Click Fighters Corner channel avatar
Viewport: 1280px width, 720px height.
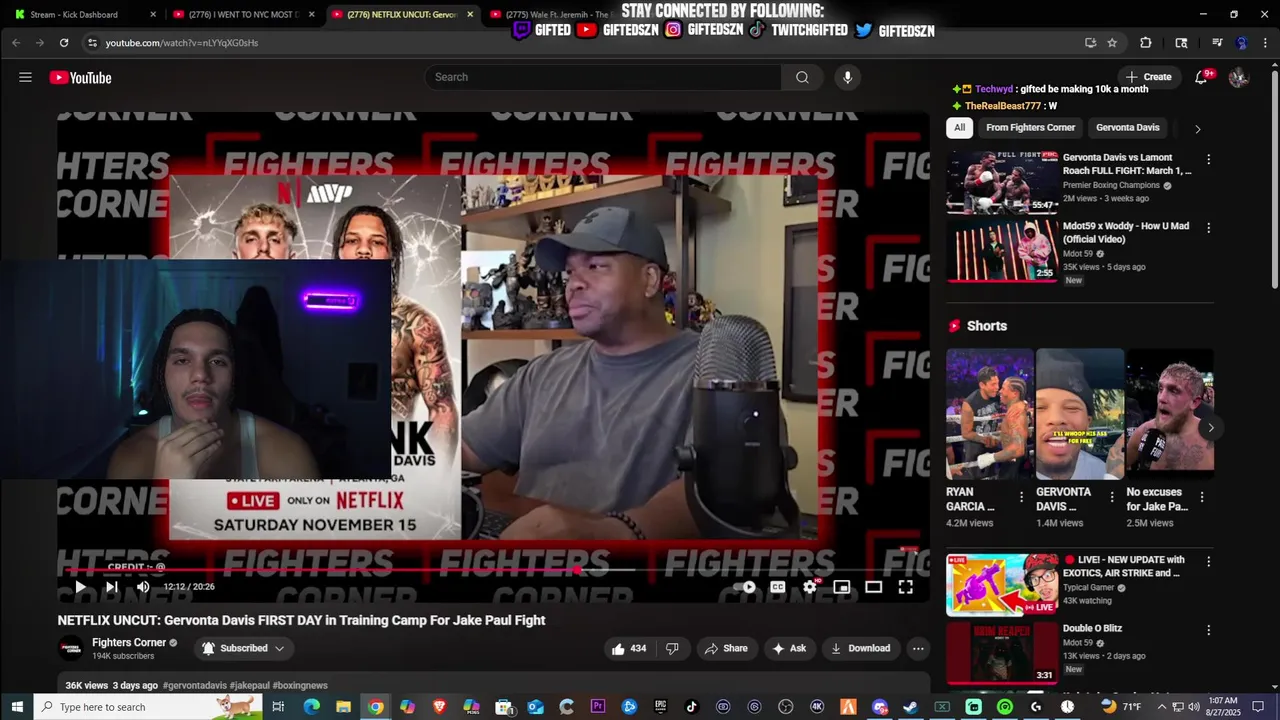tap(71, 648)
